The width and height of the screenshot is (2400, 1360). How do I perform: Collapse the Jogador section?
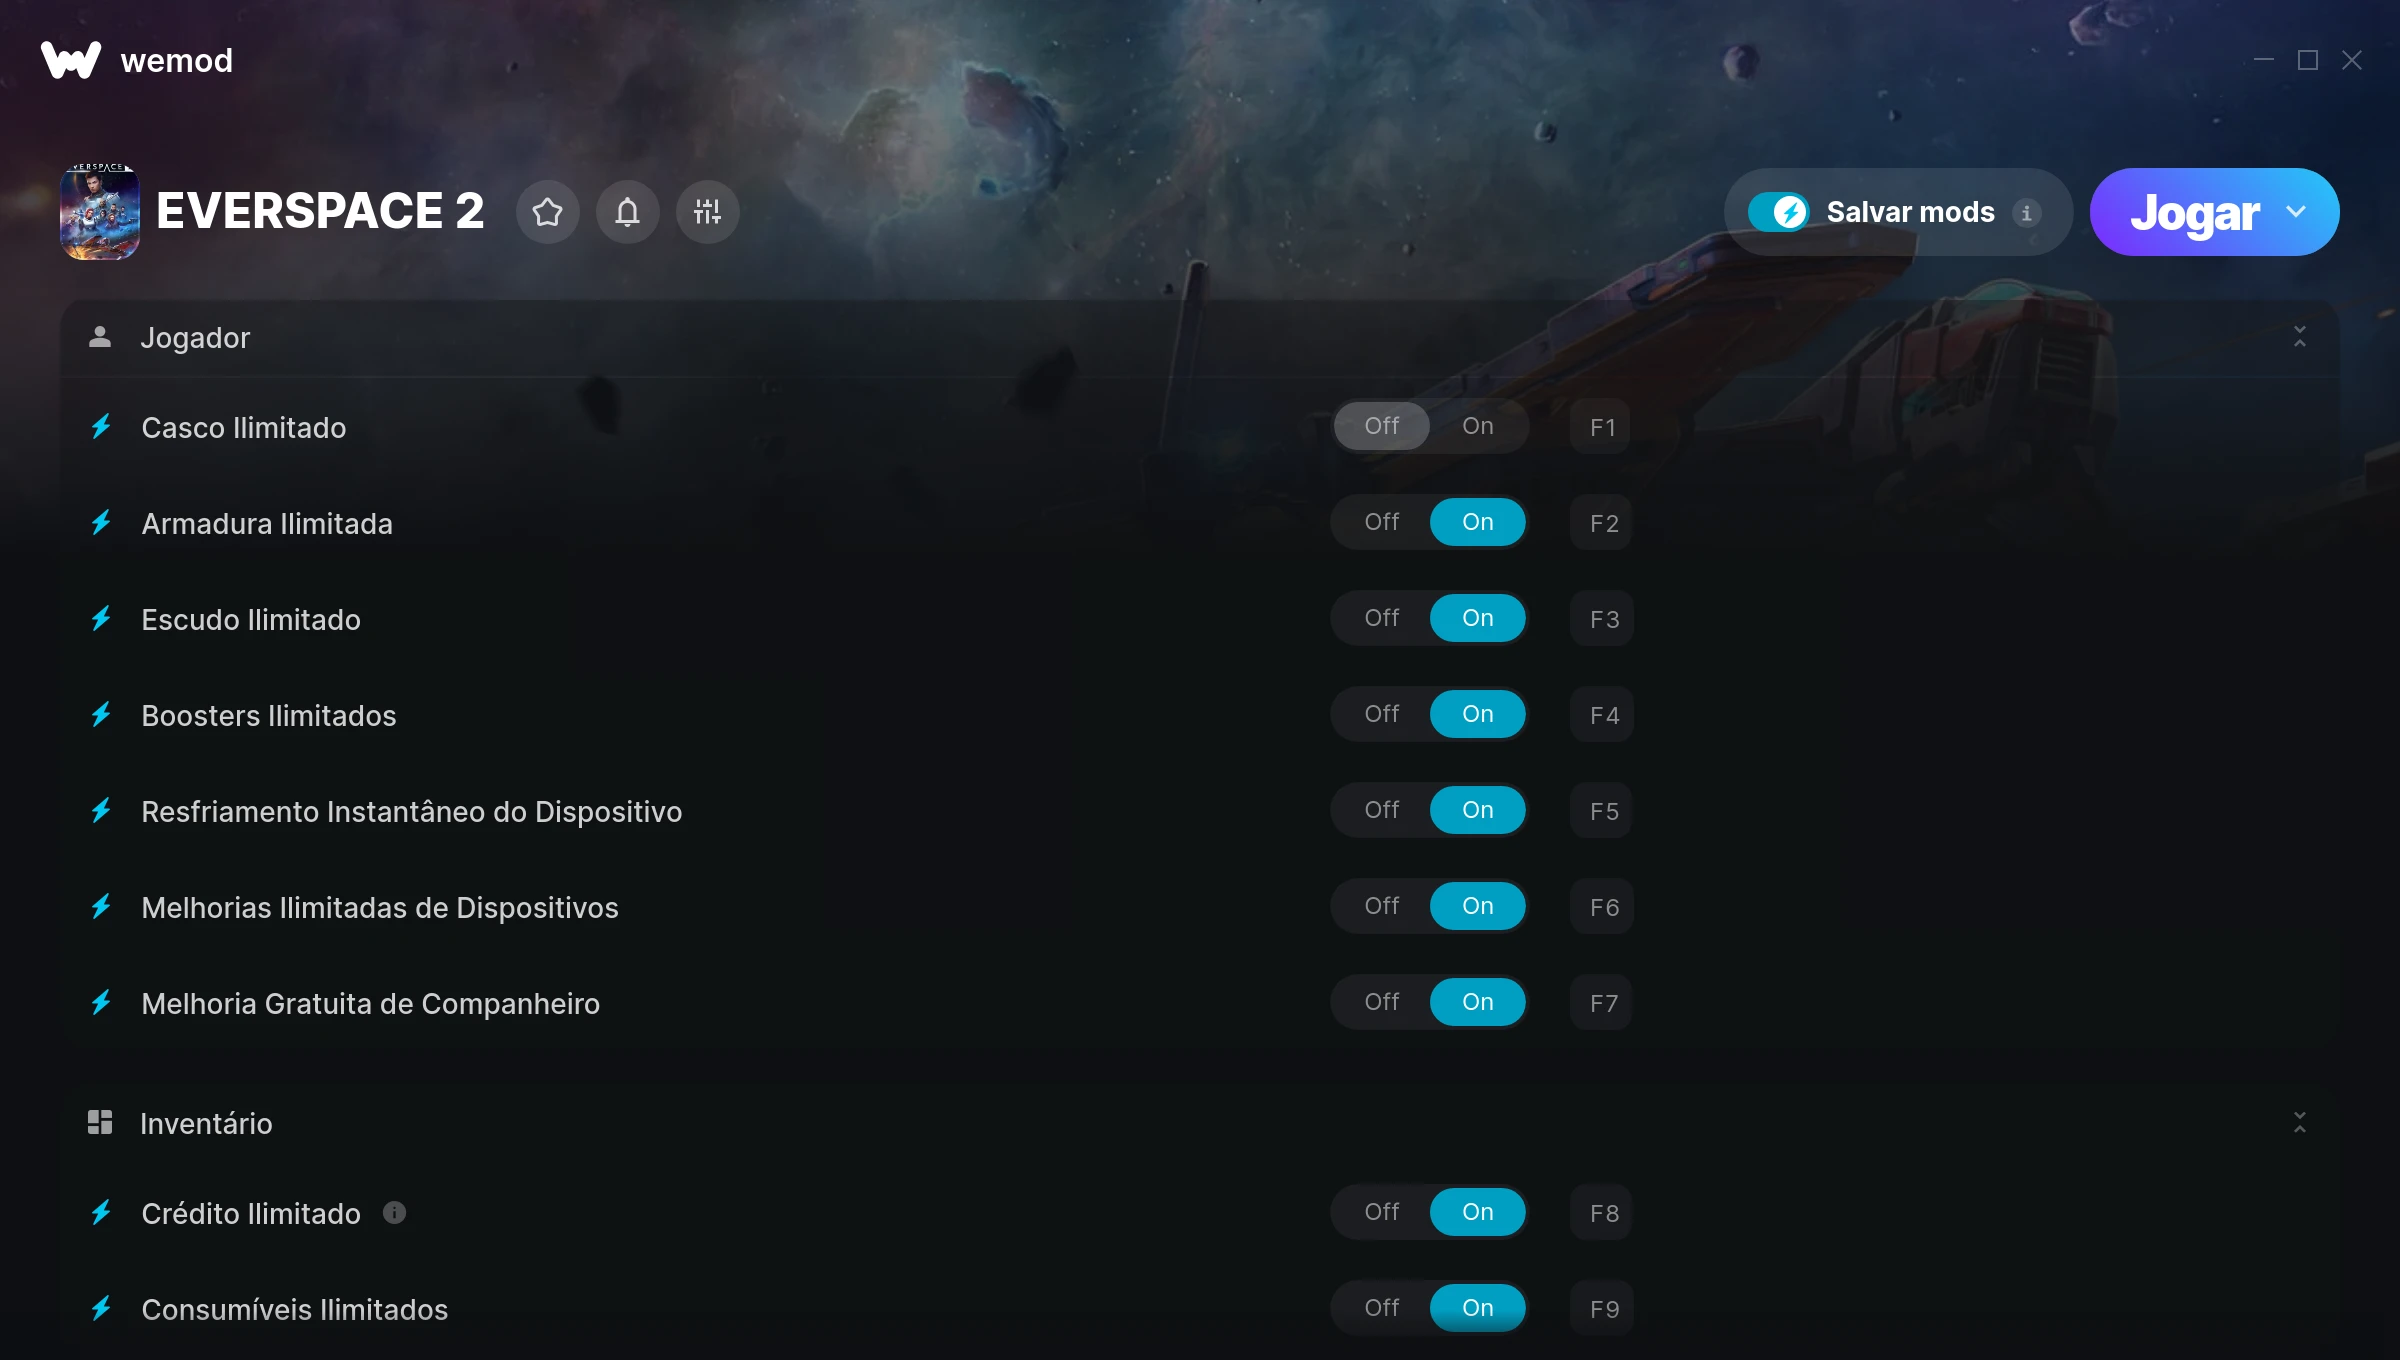(x=2299, y=337)
